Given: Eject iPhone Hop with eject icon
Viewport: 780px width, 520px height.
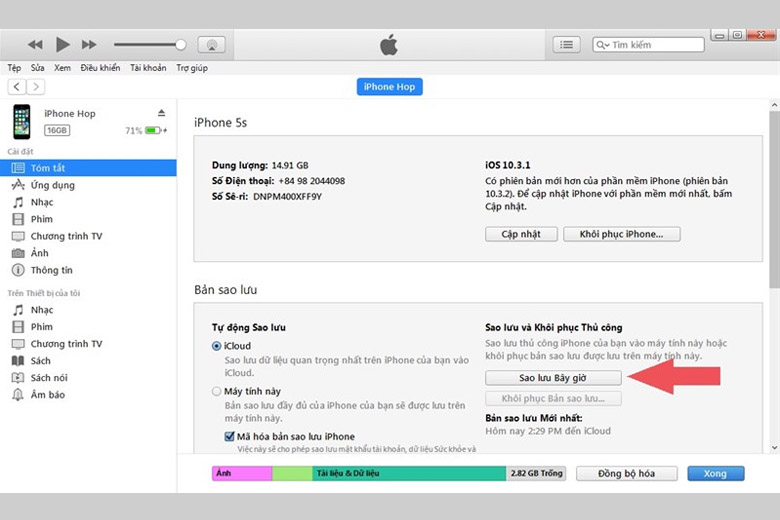Looking at the screenshot, I should (161, 113).
